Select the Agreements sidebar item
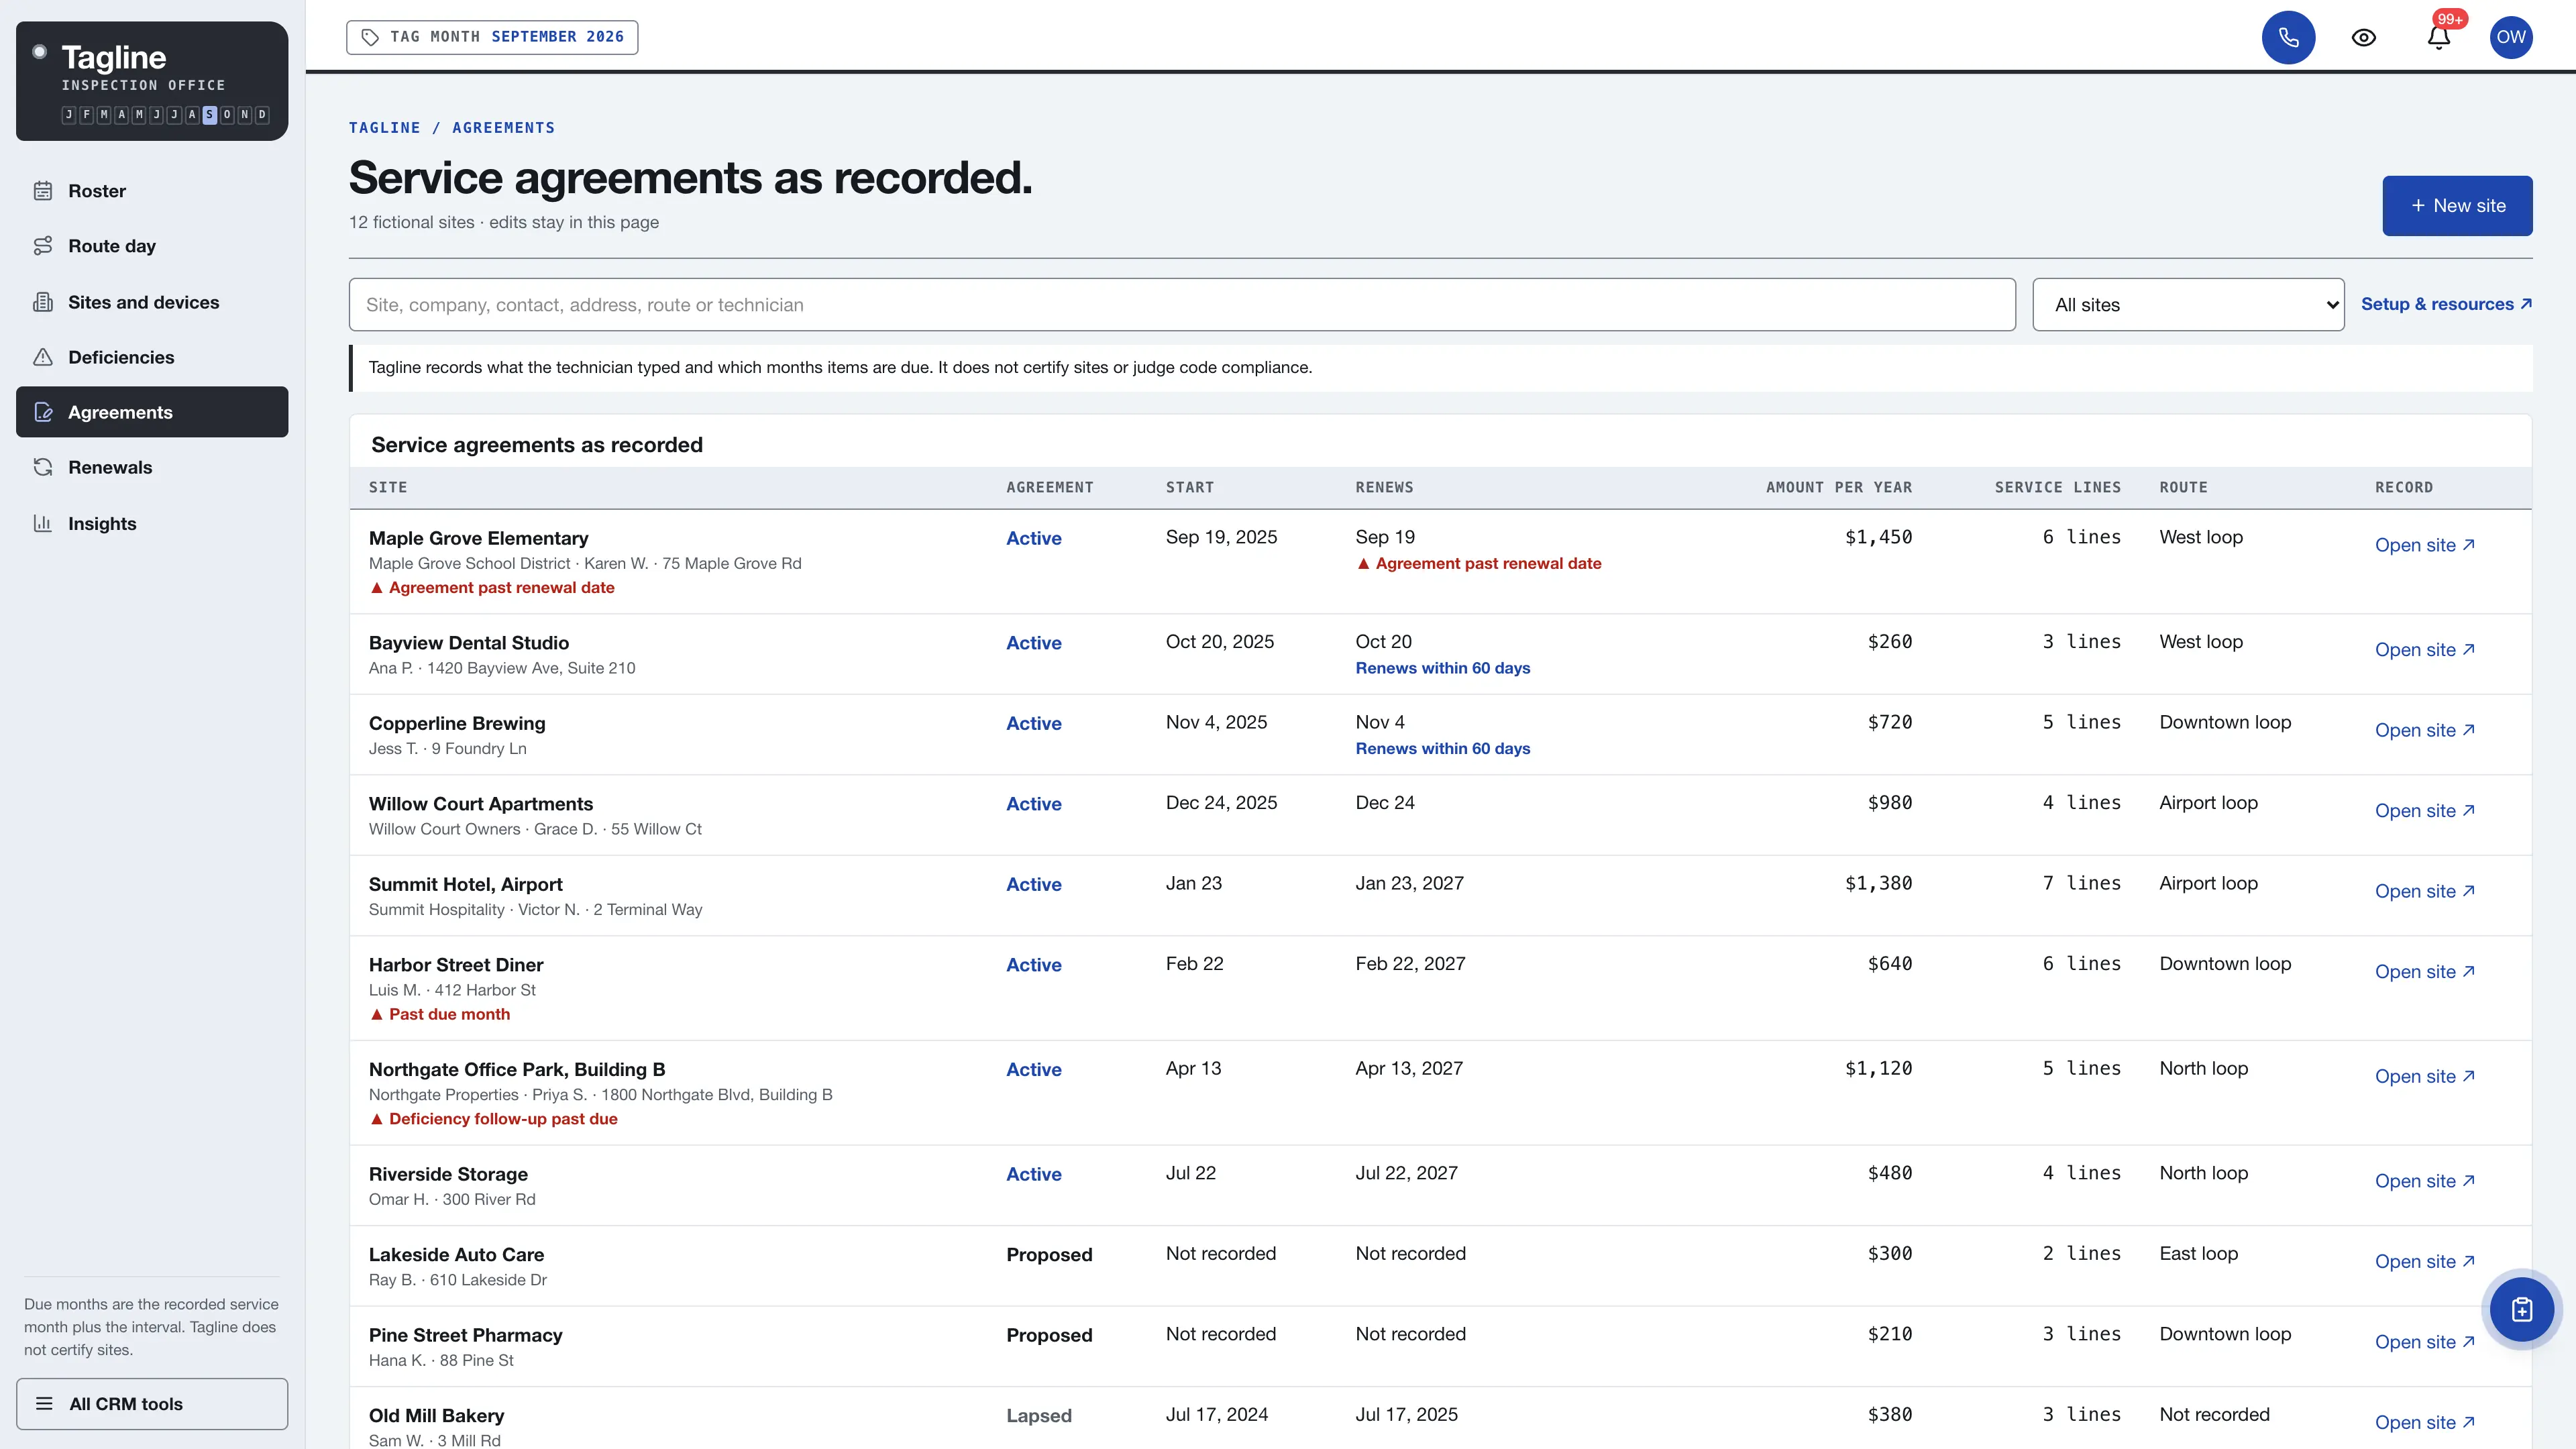 (x=152, y=412)
